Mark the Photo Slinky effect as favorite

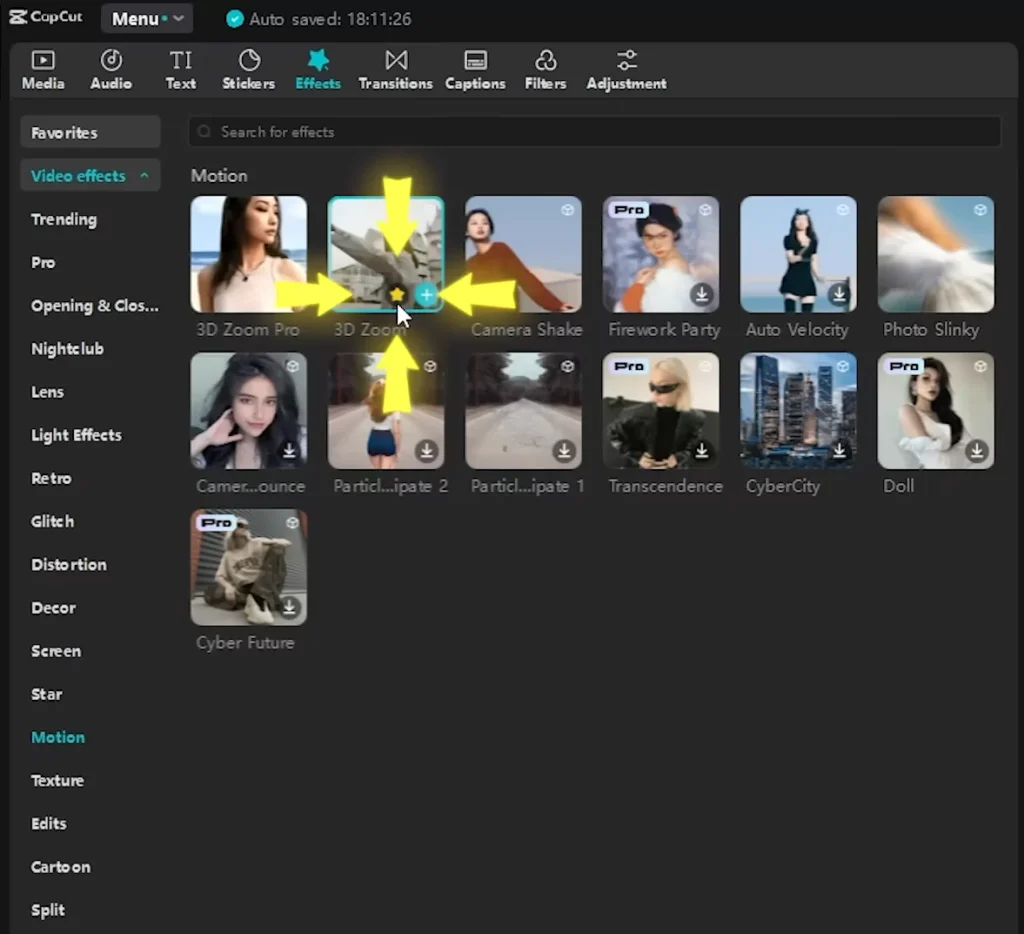click(981, 210)
